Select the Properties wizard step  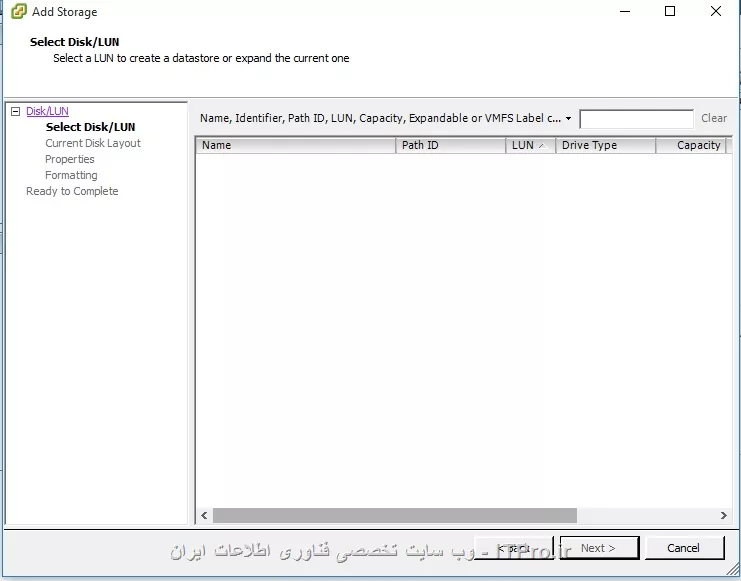point(69,159)
